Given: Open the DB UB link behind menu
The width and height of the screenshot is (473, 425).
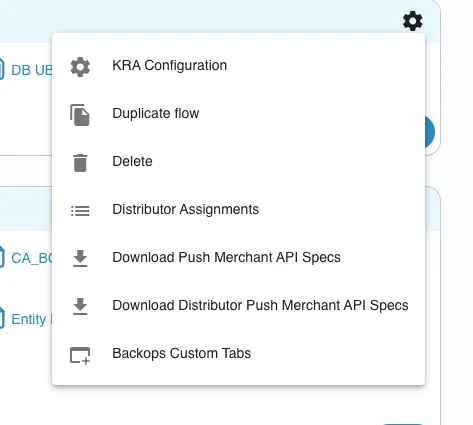Looking at the screenshot, I should click(32, 70).
